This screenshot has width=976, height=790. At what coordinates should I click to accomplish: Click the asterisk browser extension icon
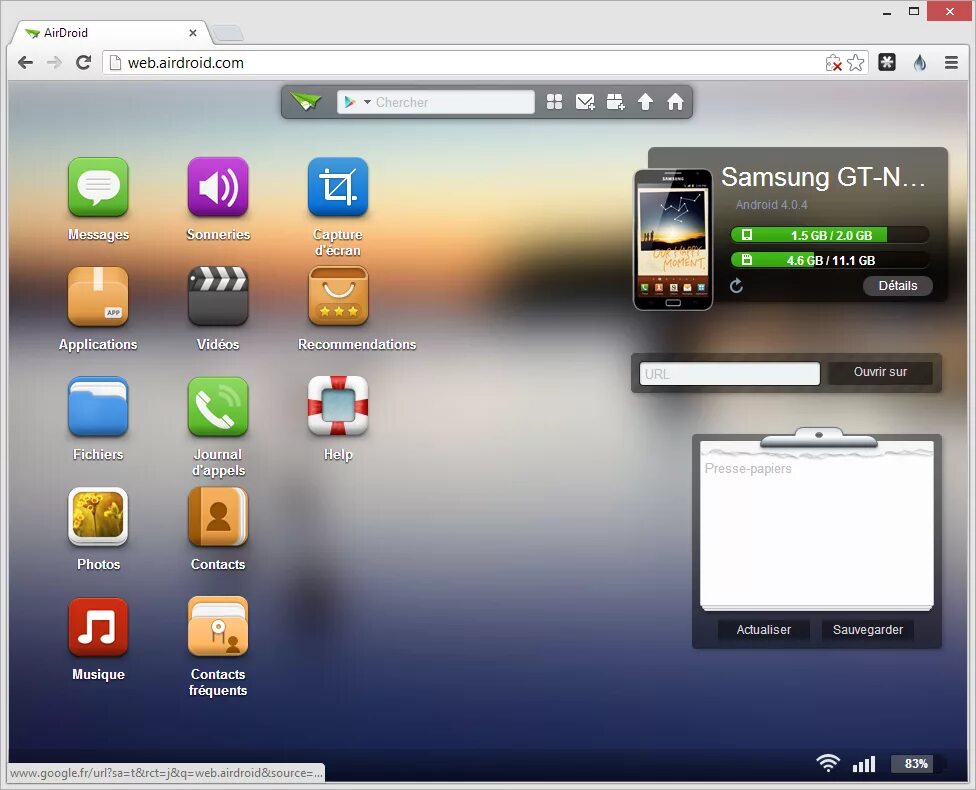pyautogui.click(x=887, y=62)
